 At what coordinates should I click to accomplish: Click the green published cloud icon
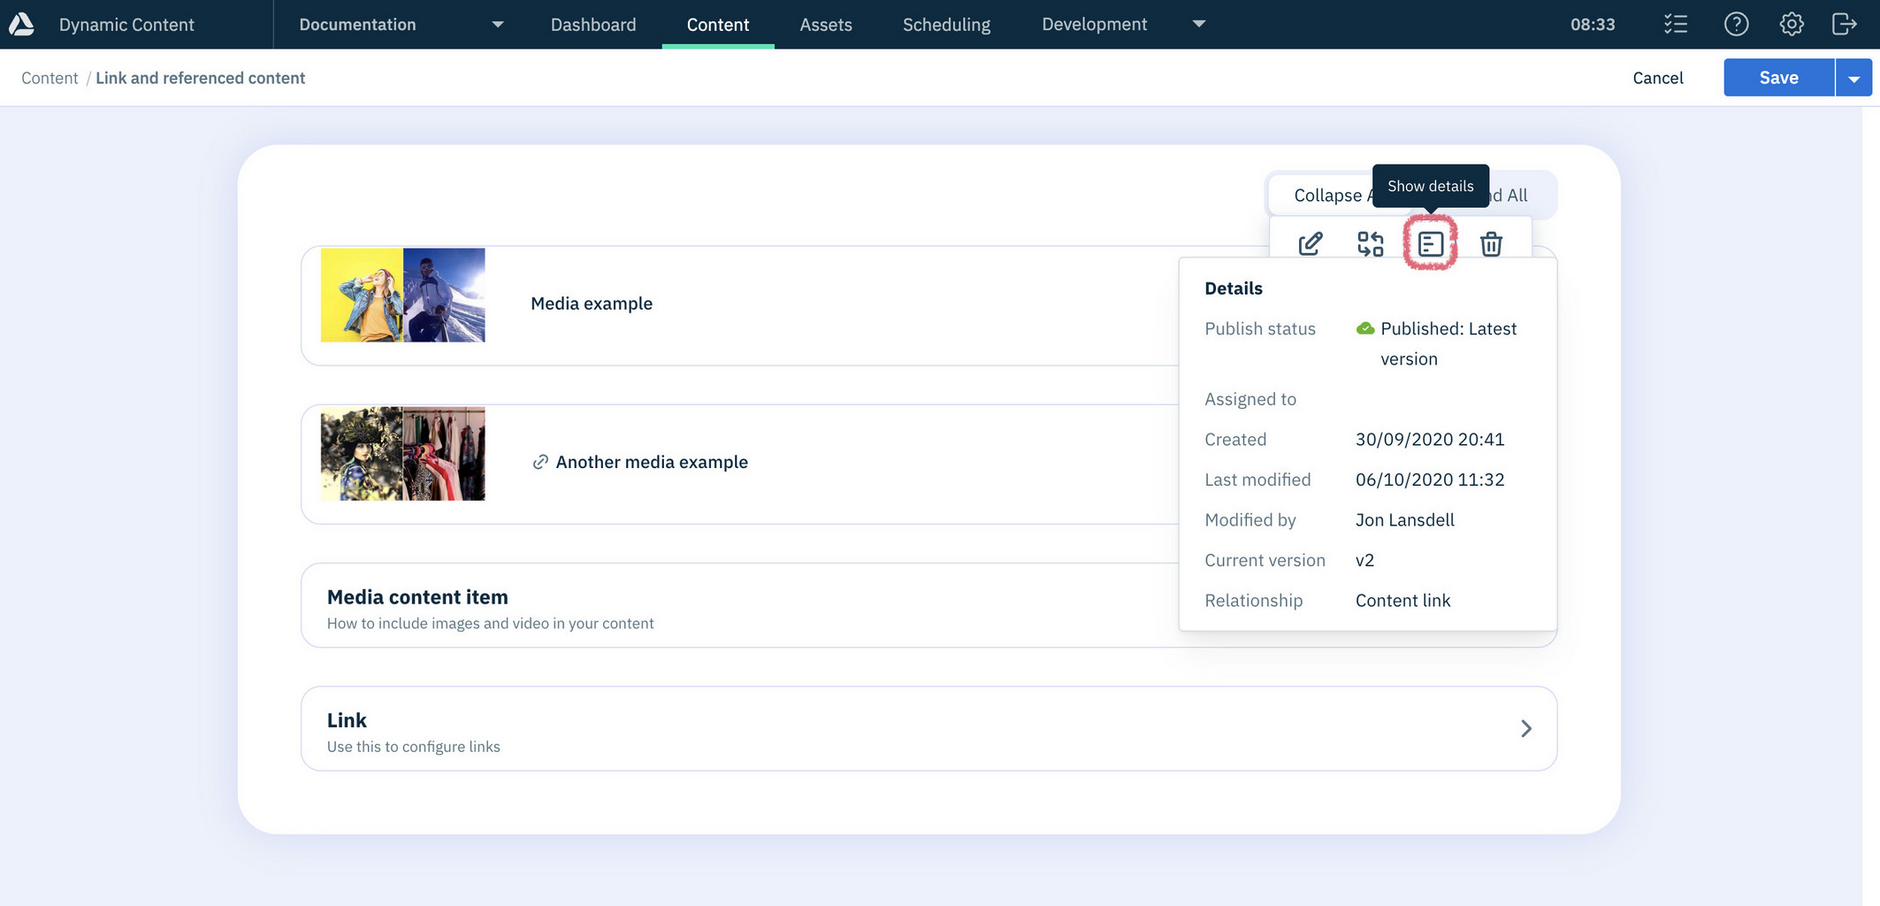[1365, 328]
